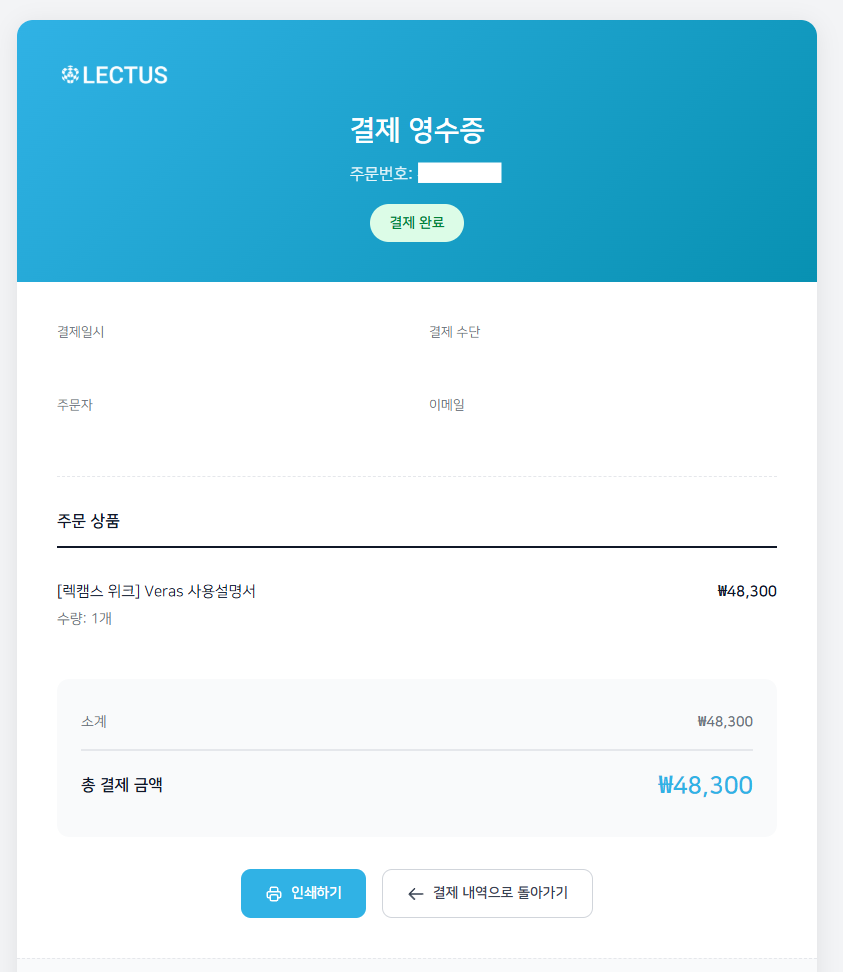The height and width of the screenshot is (972, 843).
Task: Select the 결제 영수증 title heading
Action: tap(417, 131)
